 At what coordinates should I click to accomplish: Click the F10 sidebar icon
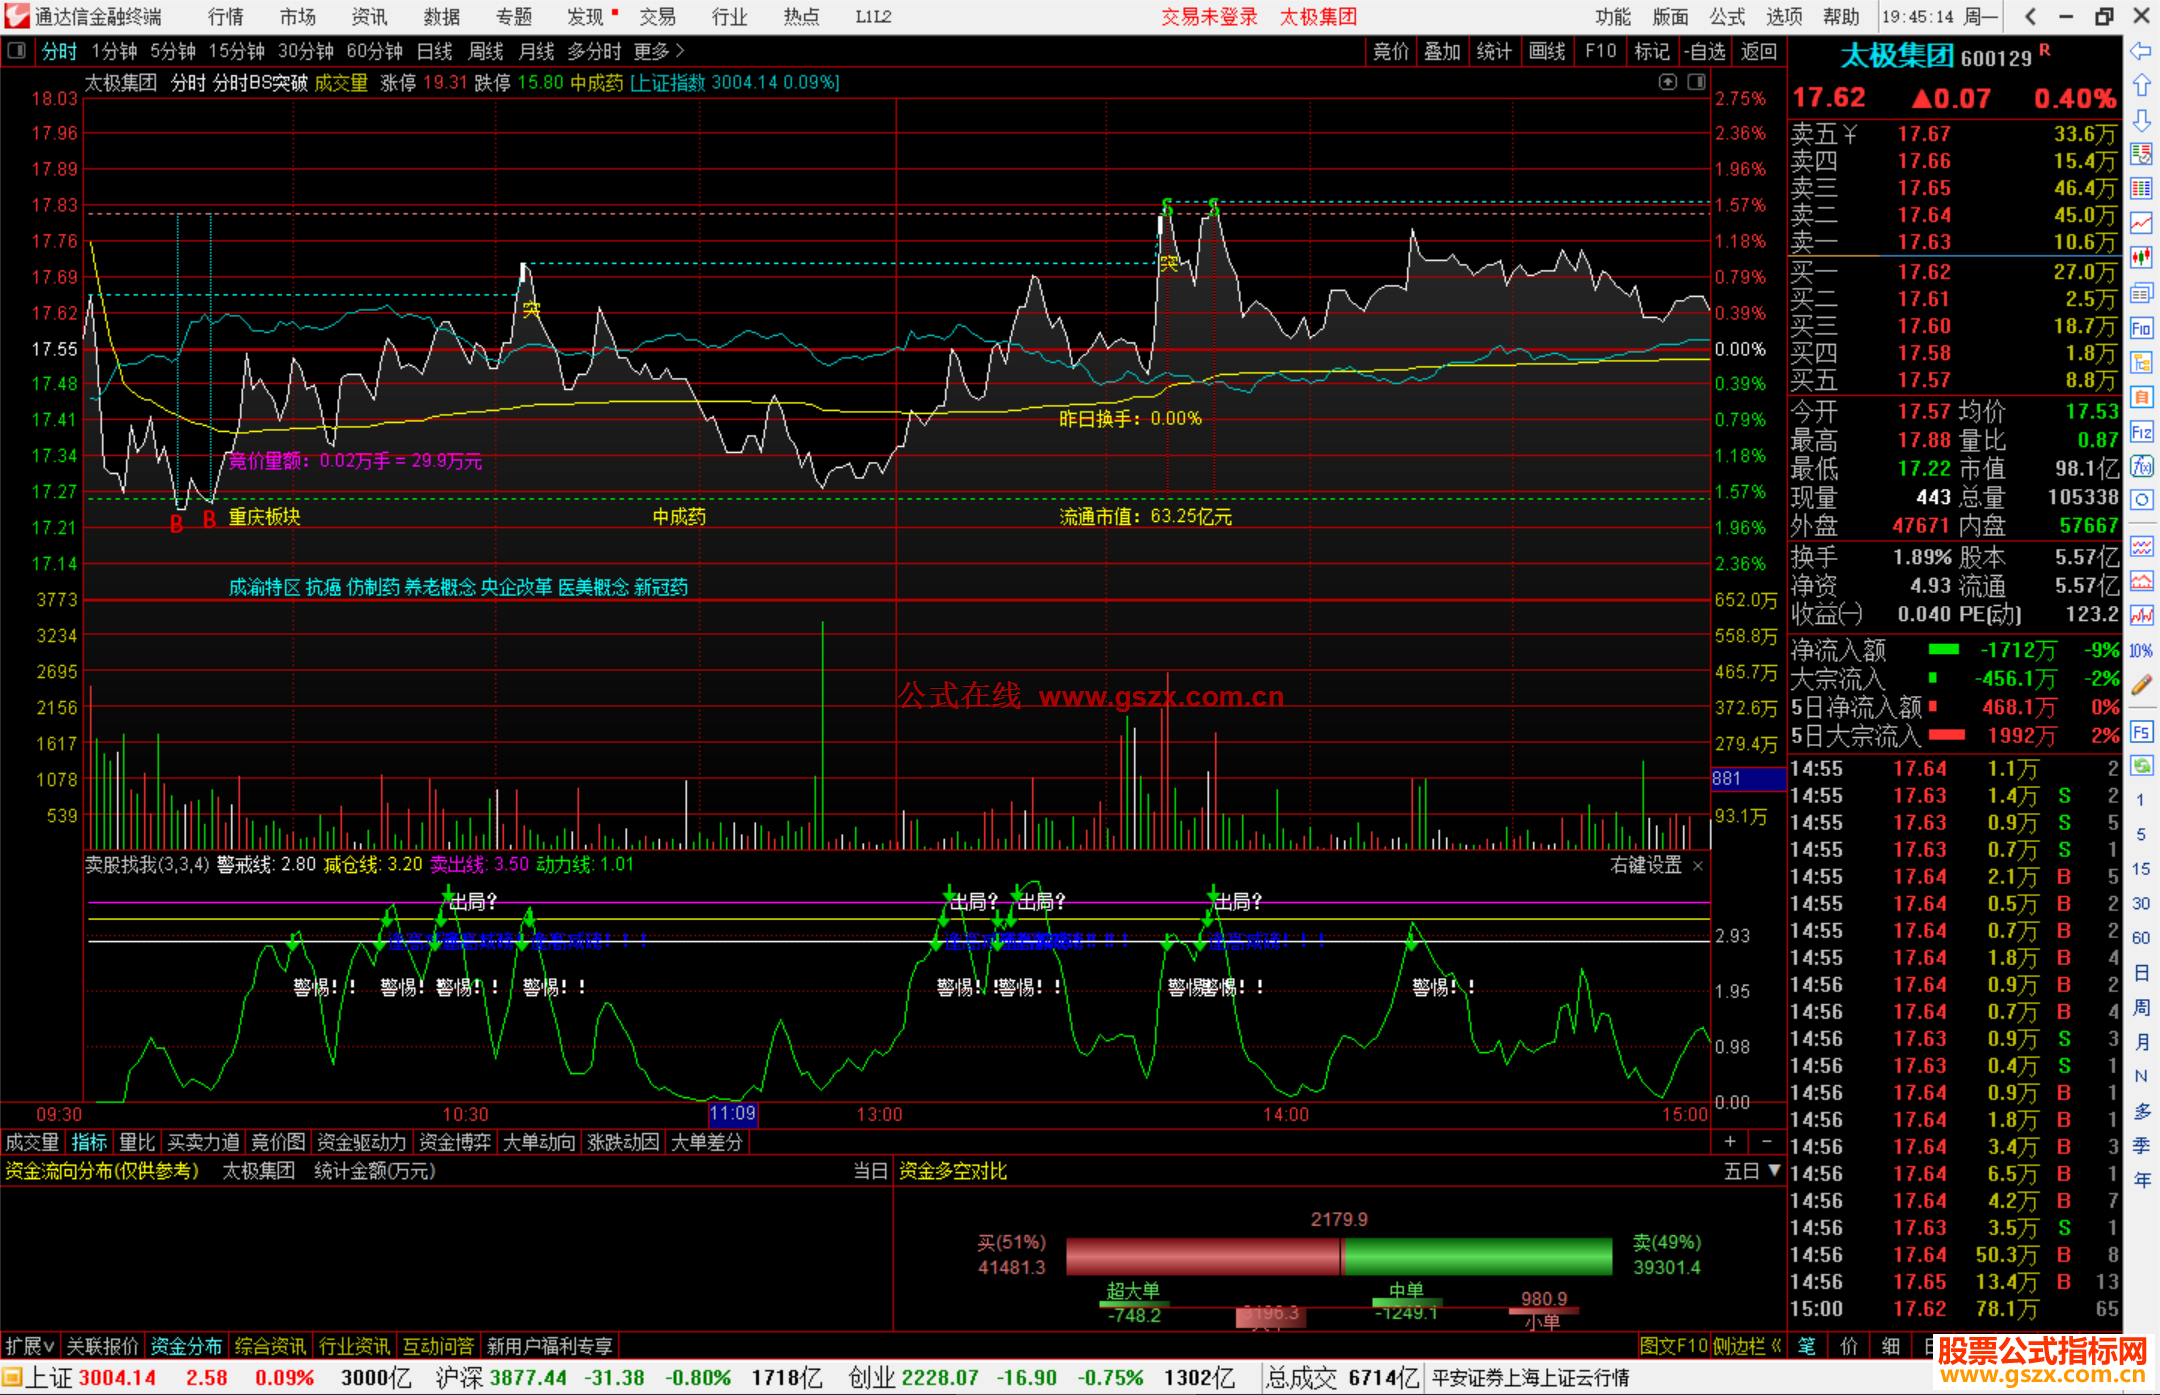pos(2141,328)
